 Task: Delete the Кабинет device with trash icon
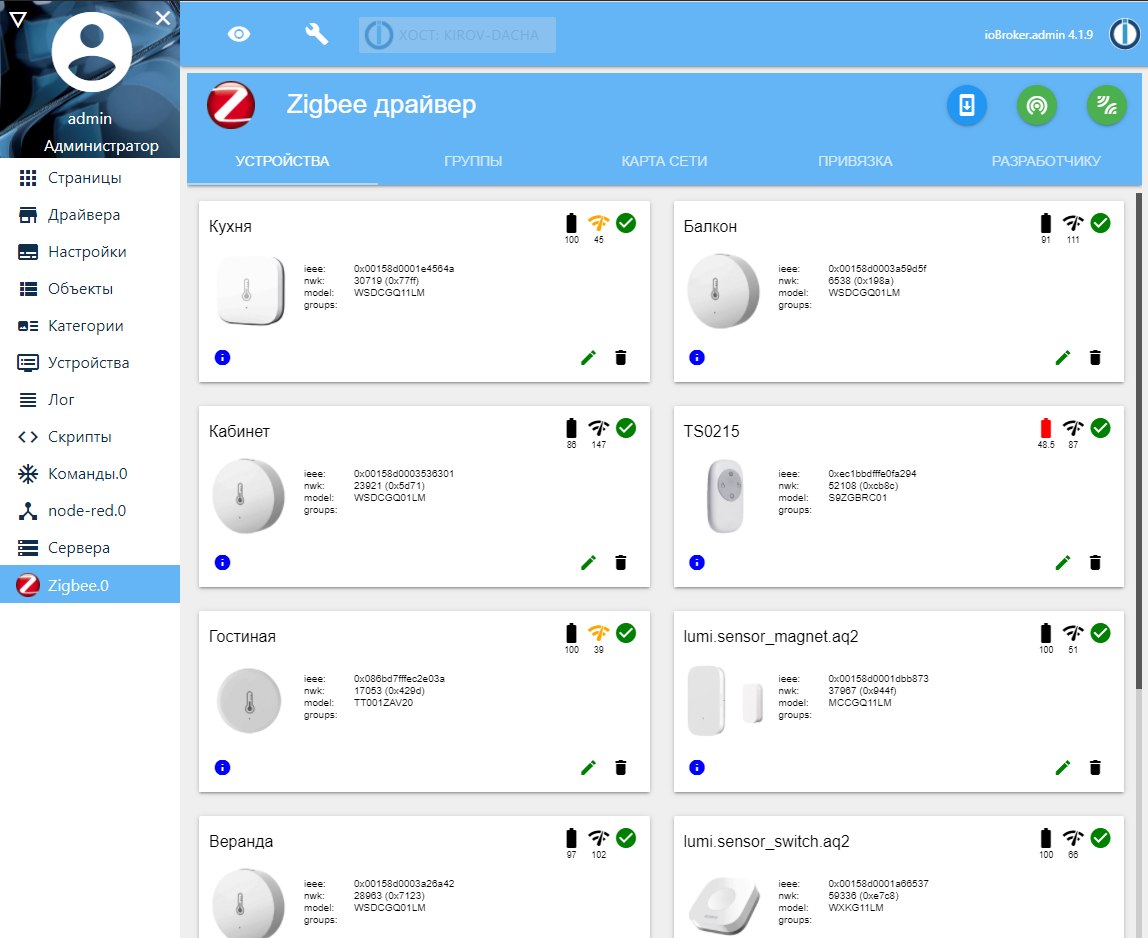tap(621, 562)
